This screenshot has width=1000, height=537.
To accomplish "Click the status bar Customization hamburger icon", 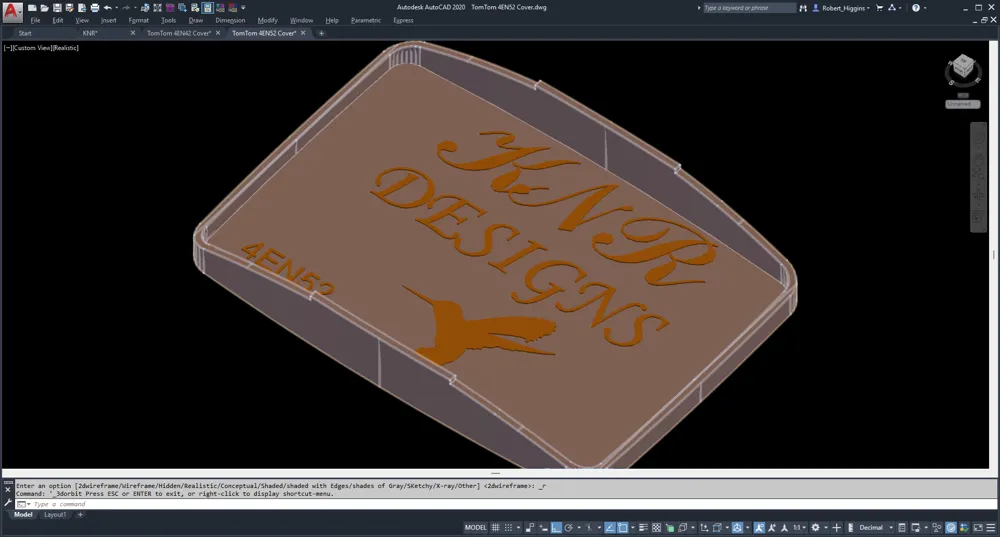I will click(x=991, y=527).
